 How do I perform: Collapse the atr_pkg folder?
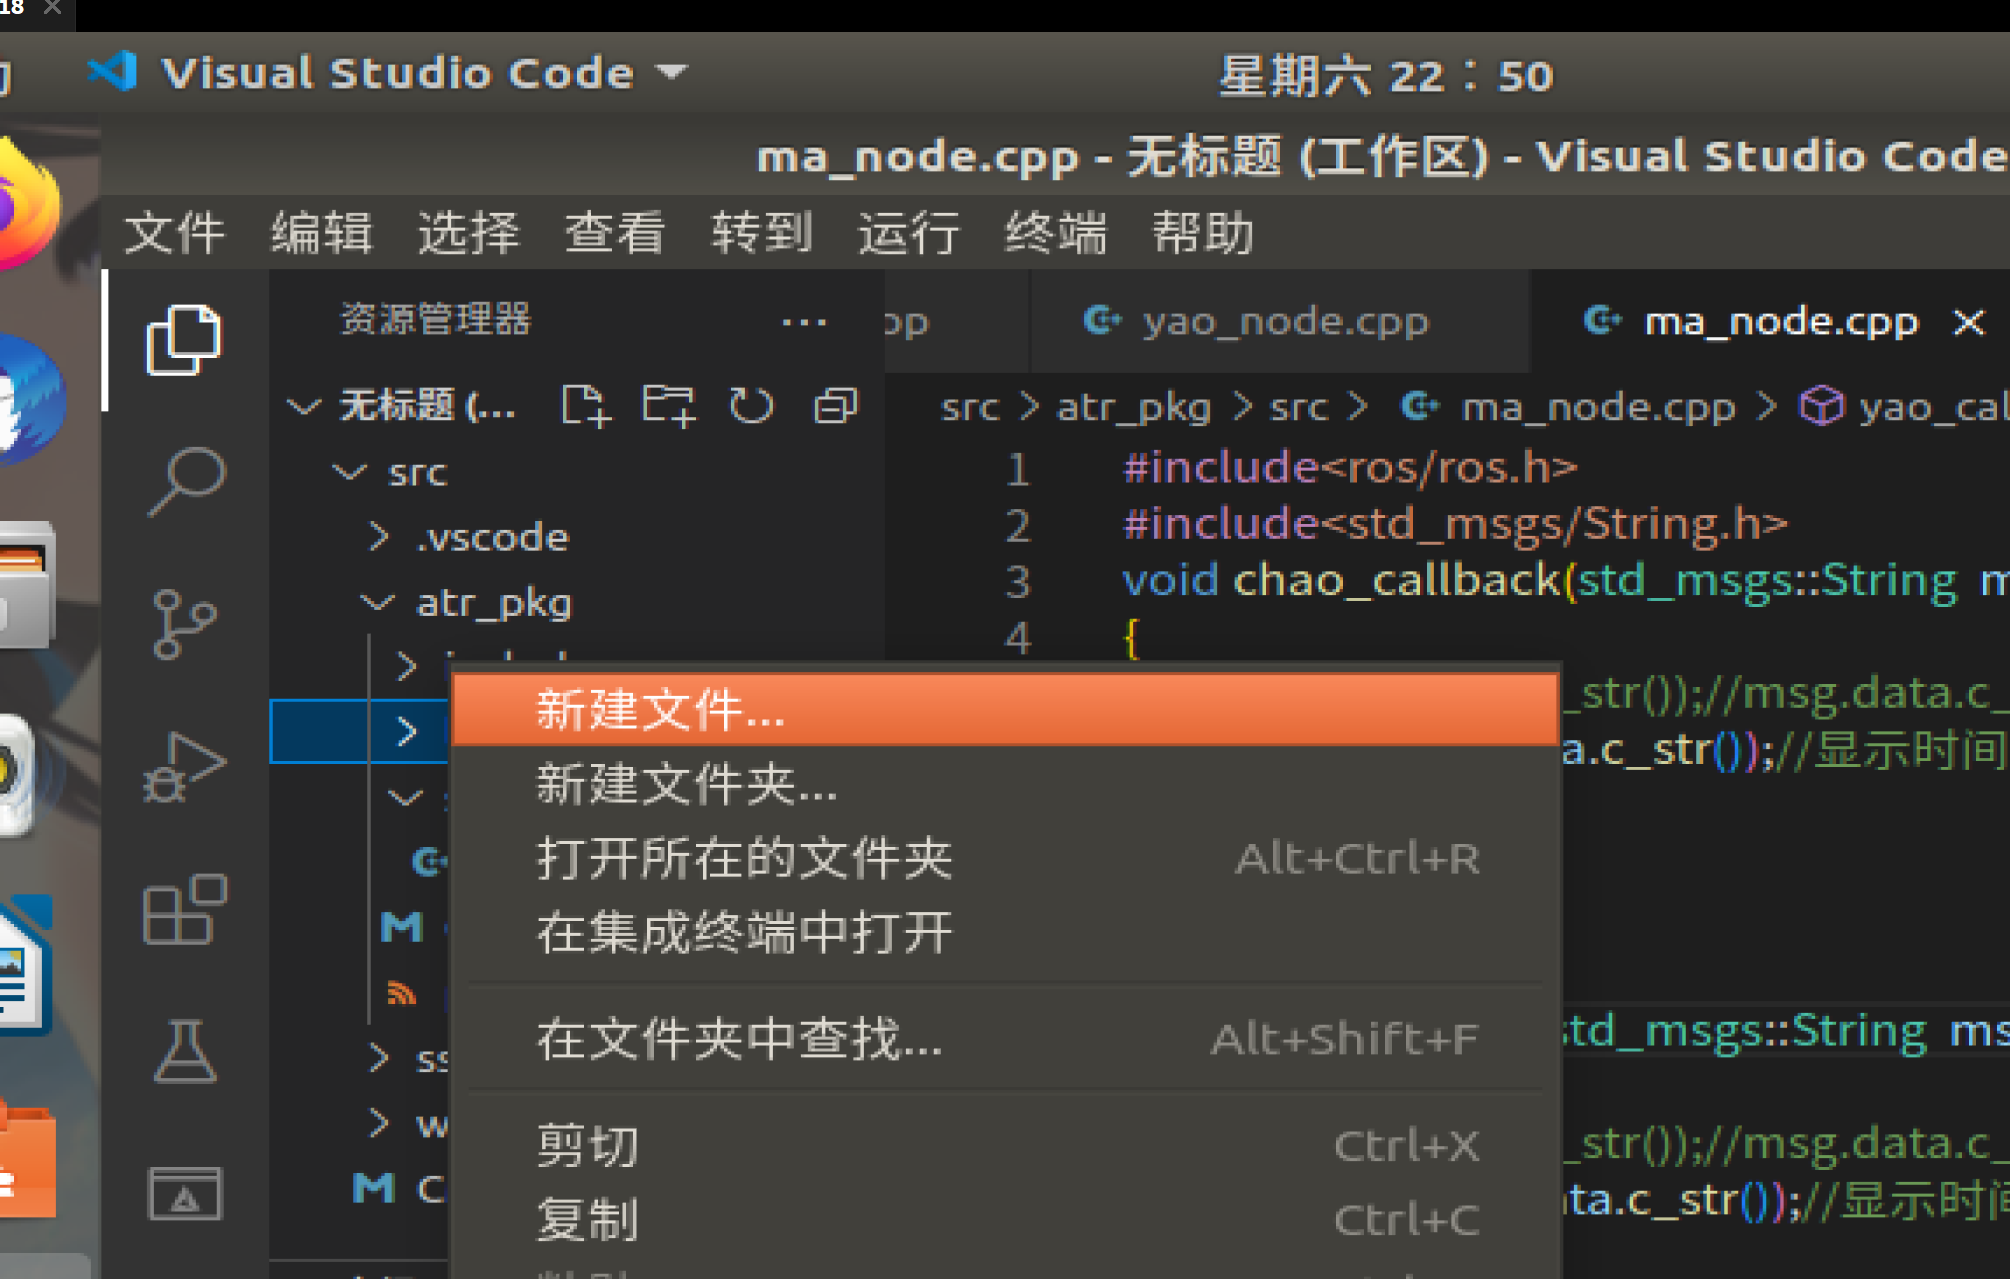tap(493, 603)
